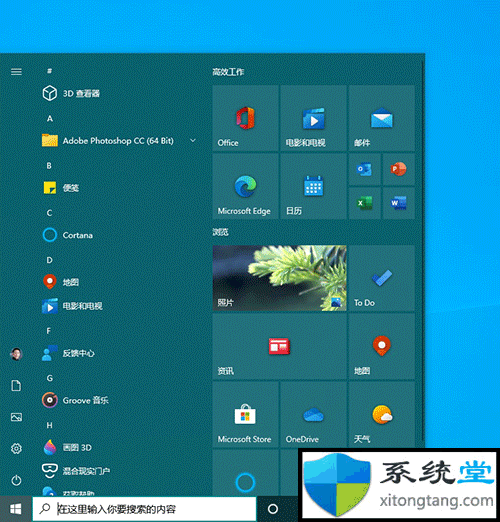Open the Word small tile

399,203
